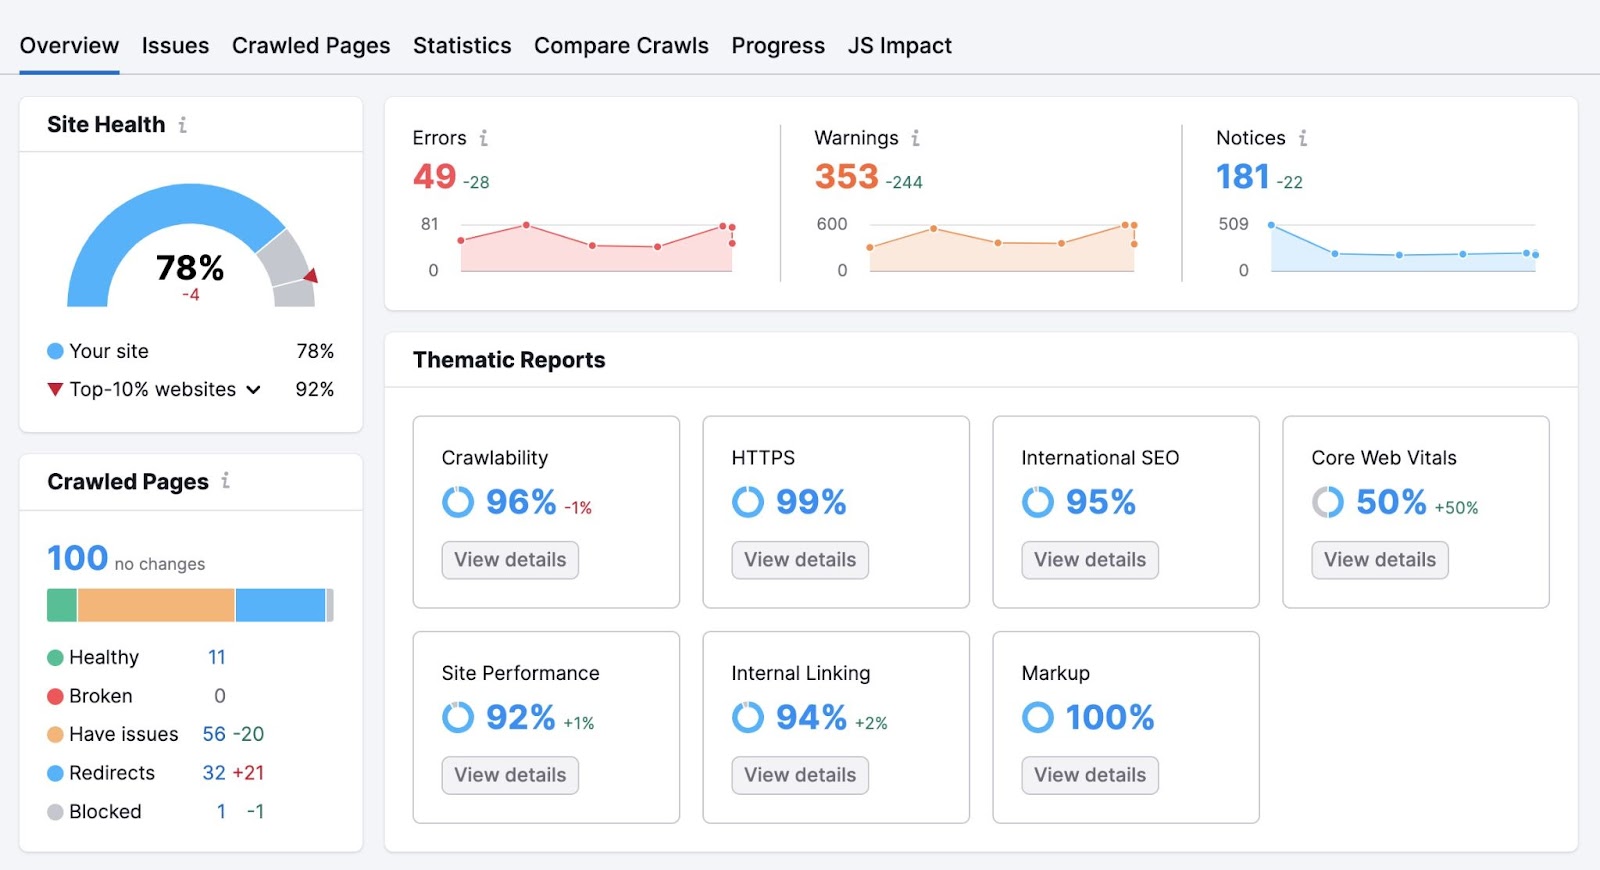Expand the Top-10% websites dropdown
Screen dimensions: 1600x870
[x=254, y=390]
